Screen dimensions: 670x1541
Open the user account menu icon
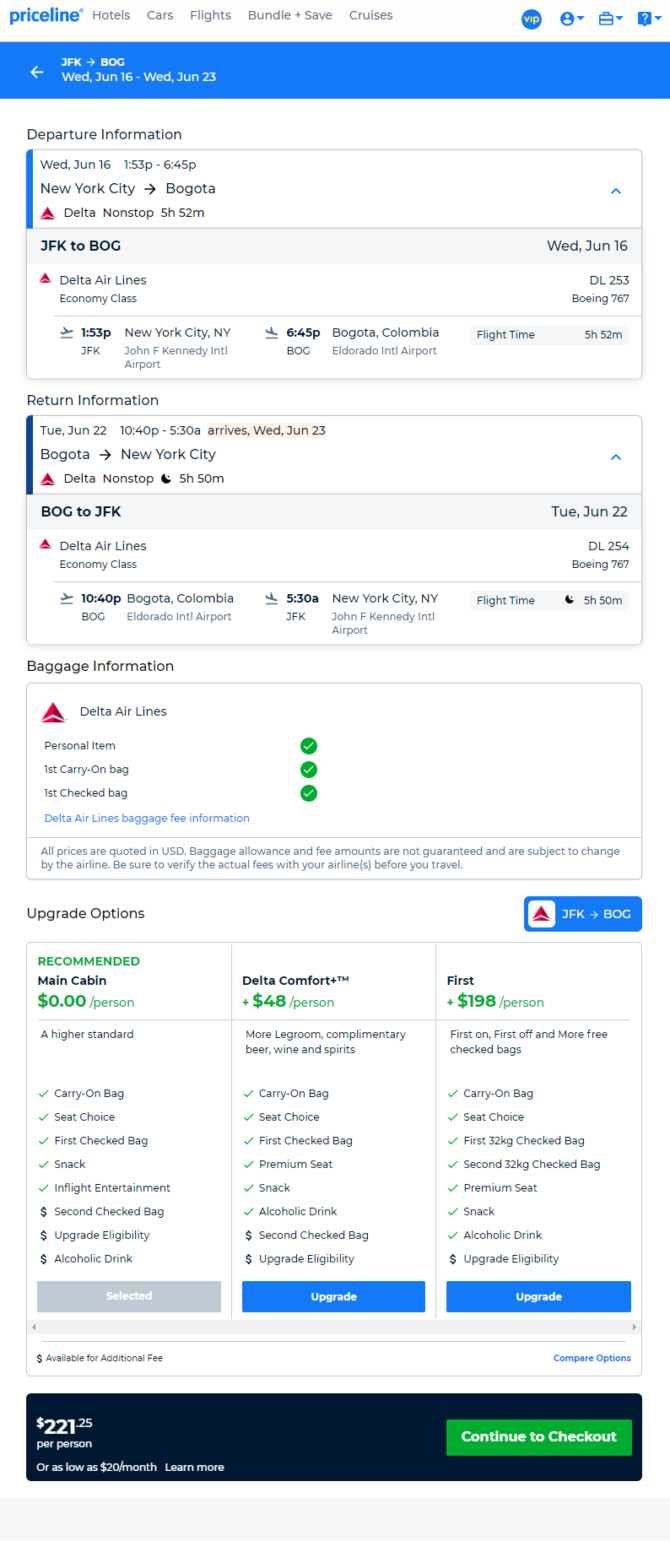click(x=572, y=19)
